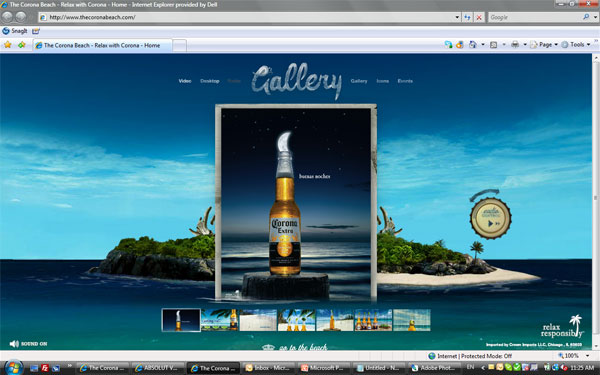Select the pale empty beach thumbnail
Viewport: 600px width, 375px height.
258,320
